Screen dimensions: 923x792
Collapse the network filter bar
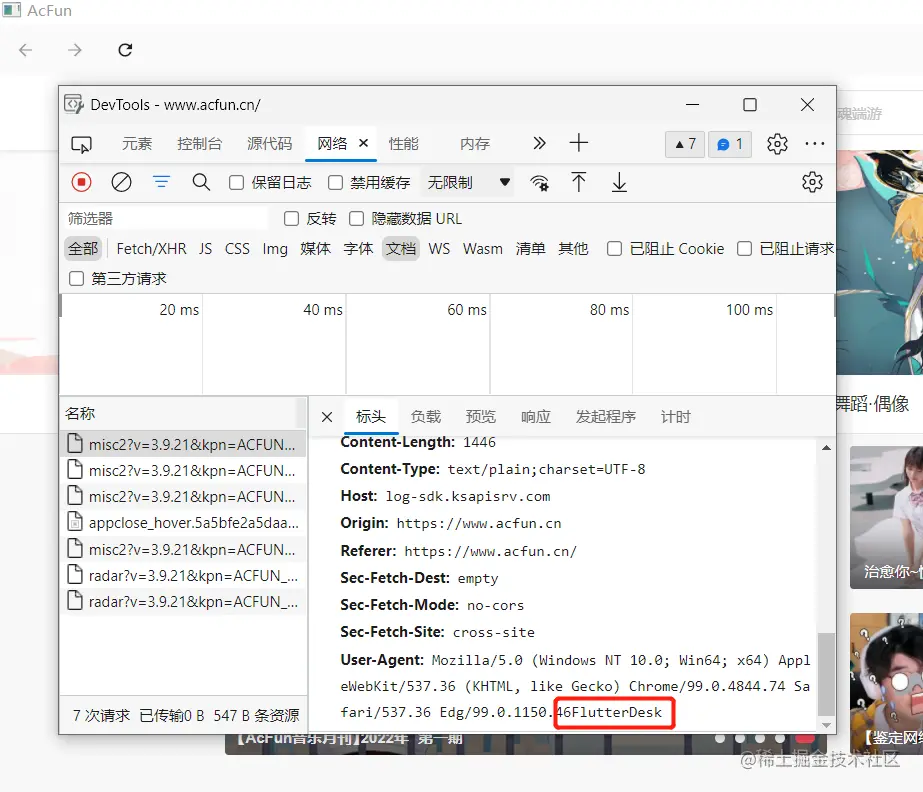[x=161, y=182]
